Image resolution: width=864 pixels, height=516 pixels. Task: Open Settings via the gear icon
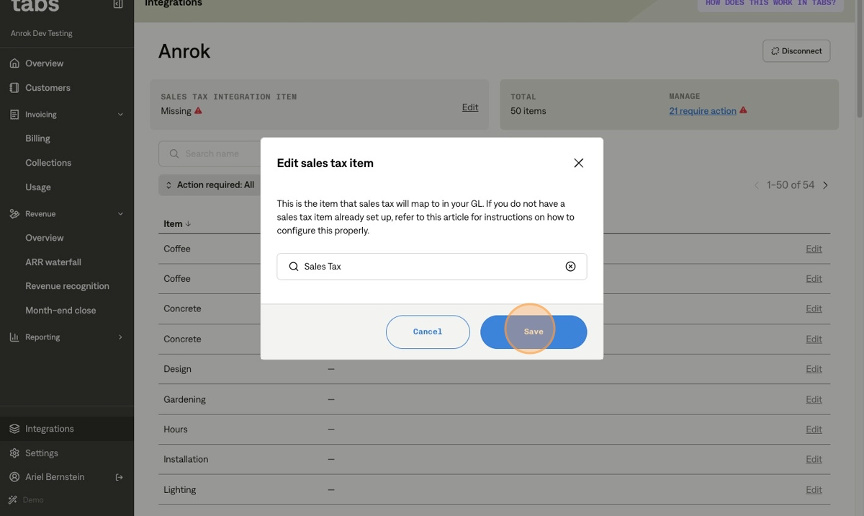[x=14, y=453]
